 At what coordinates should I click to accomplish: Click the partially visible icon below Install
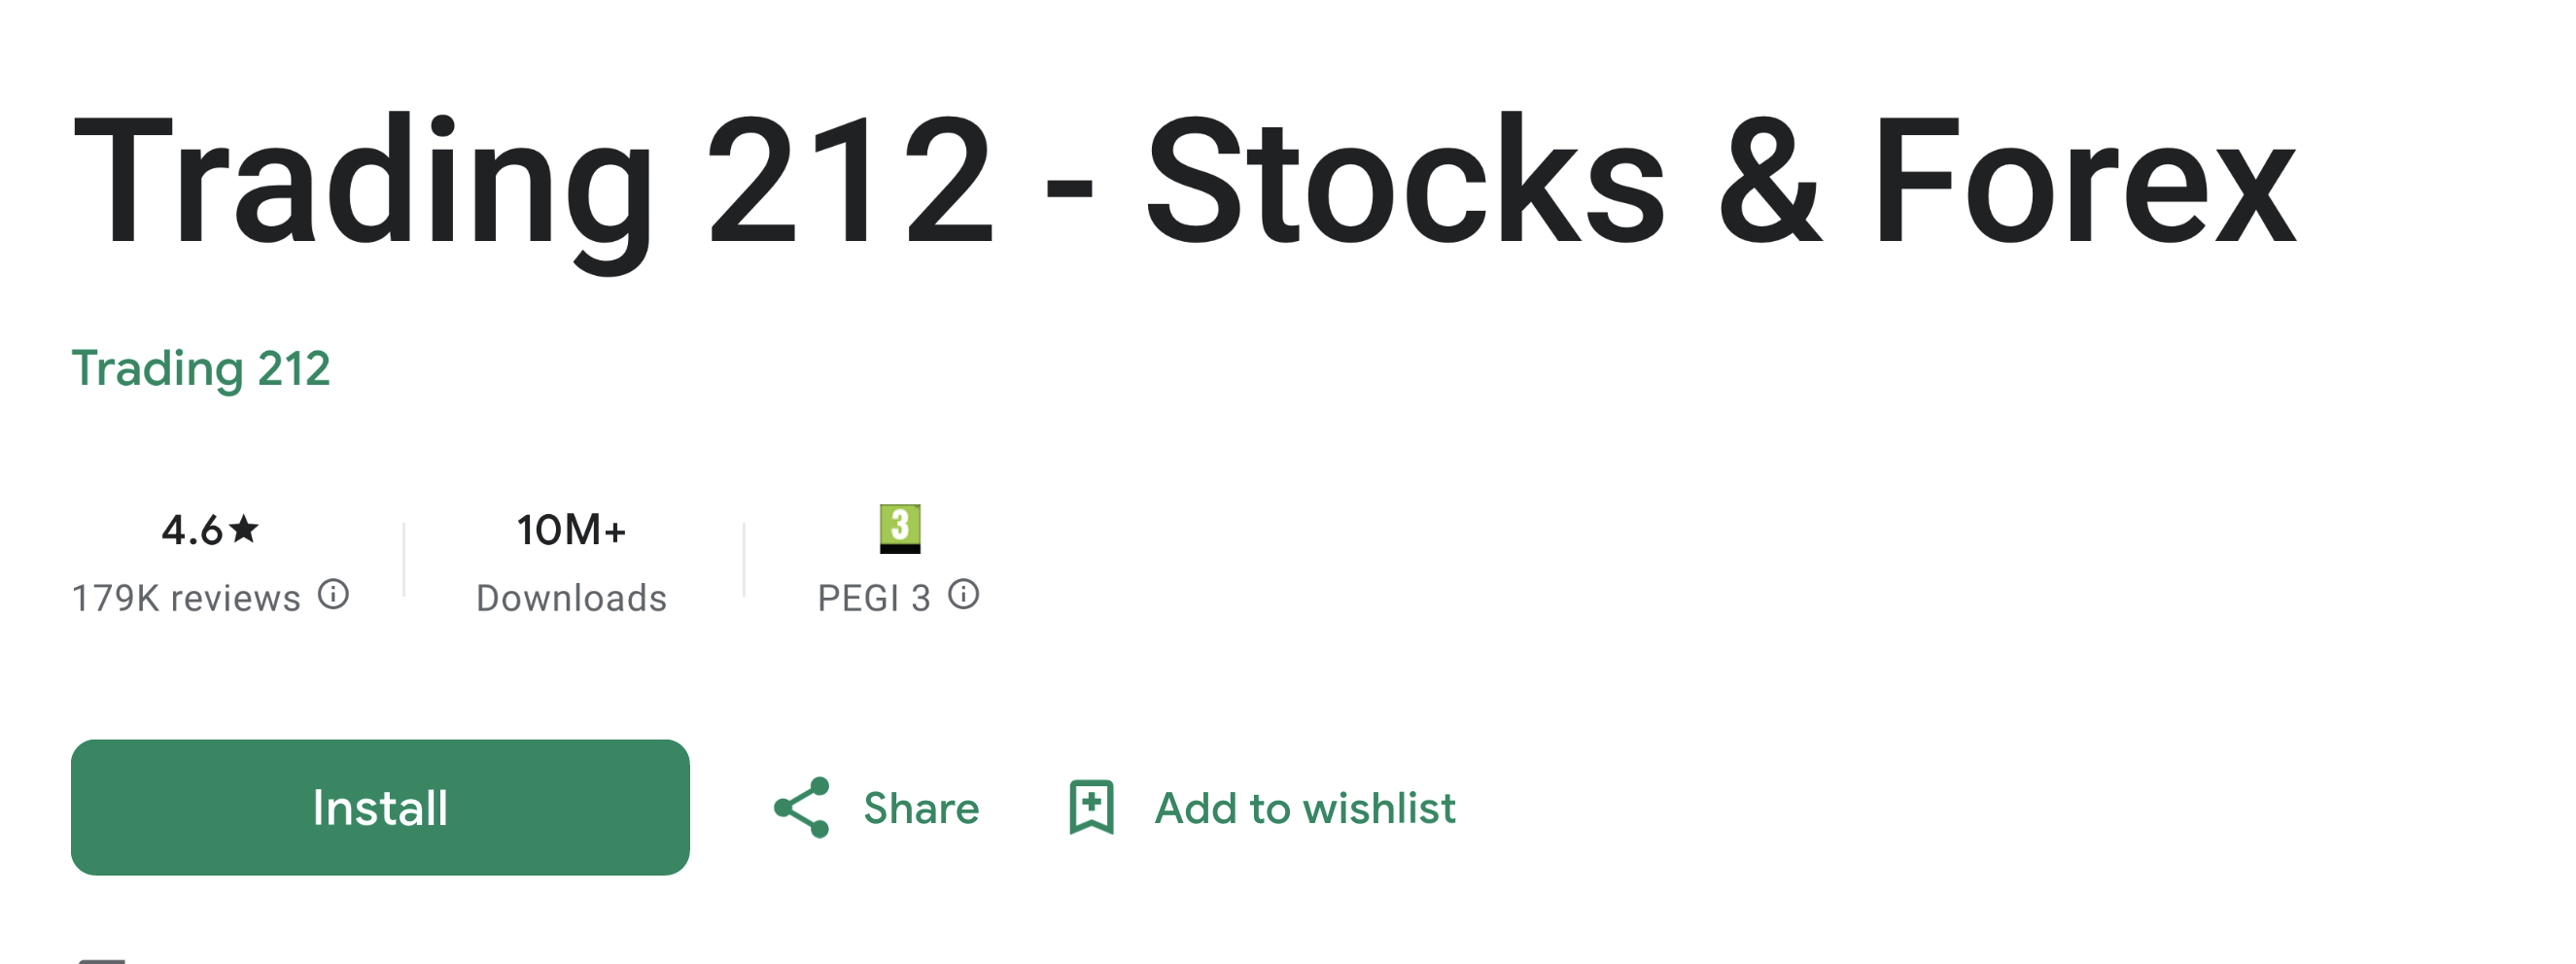click(x=102, y=960)
